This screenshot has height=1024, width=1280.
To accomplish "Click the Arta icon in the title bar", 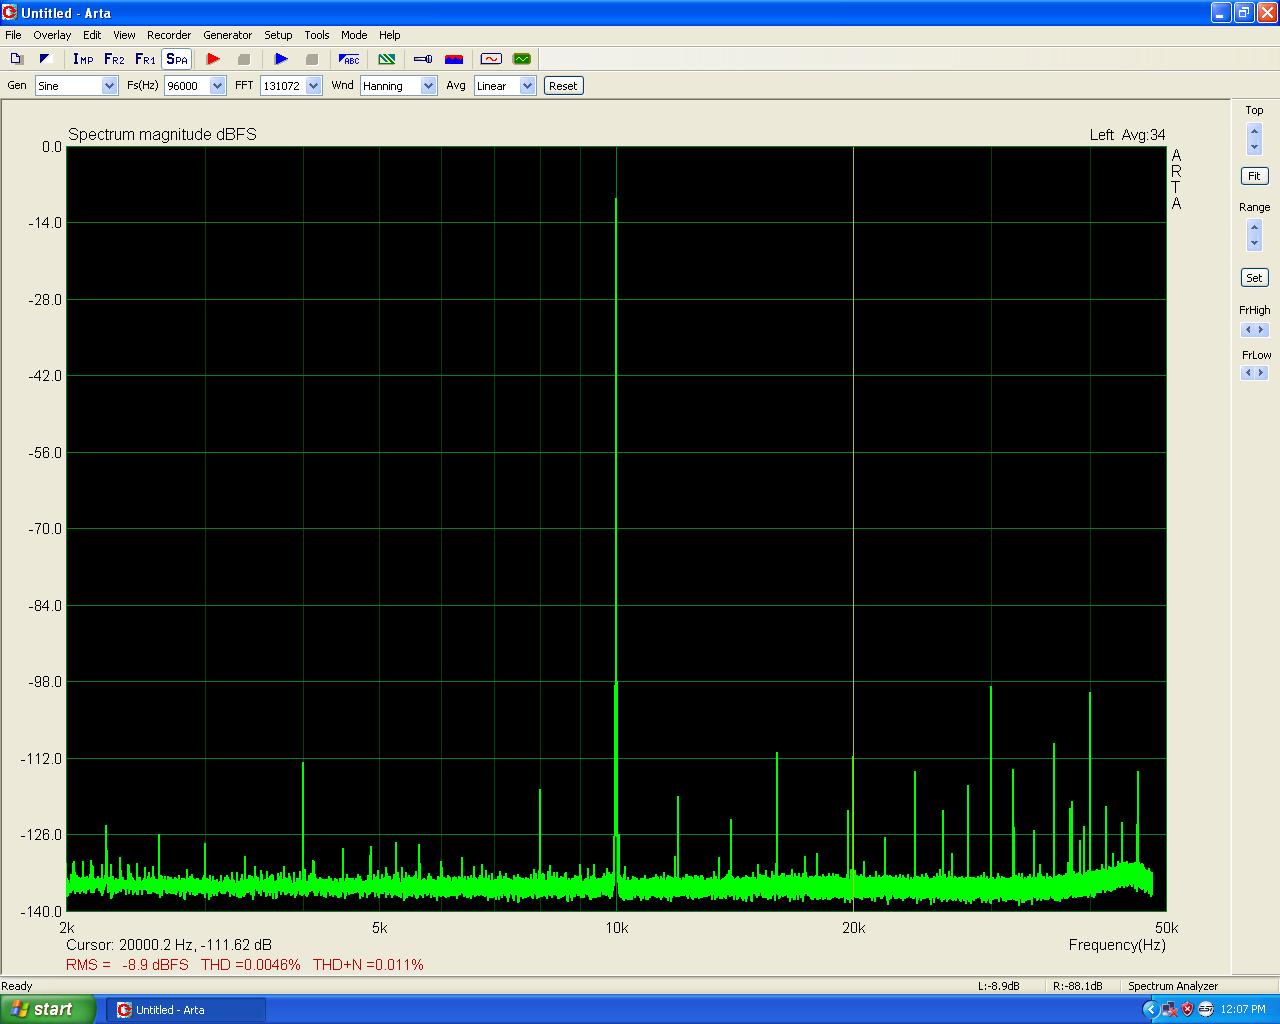I will click(10, 13).
